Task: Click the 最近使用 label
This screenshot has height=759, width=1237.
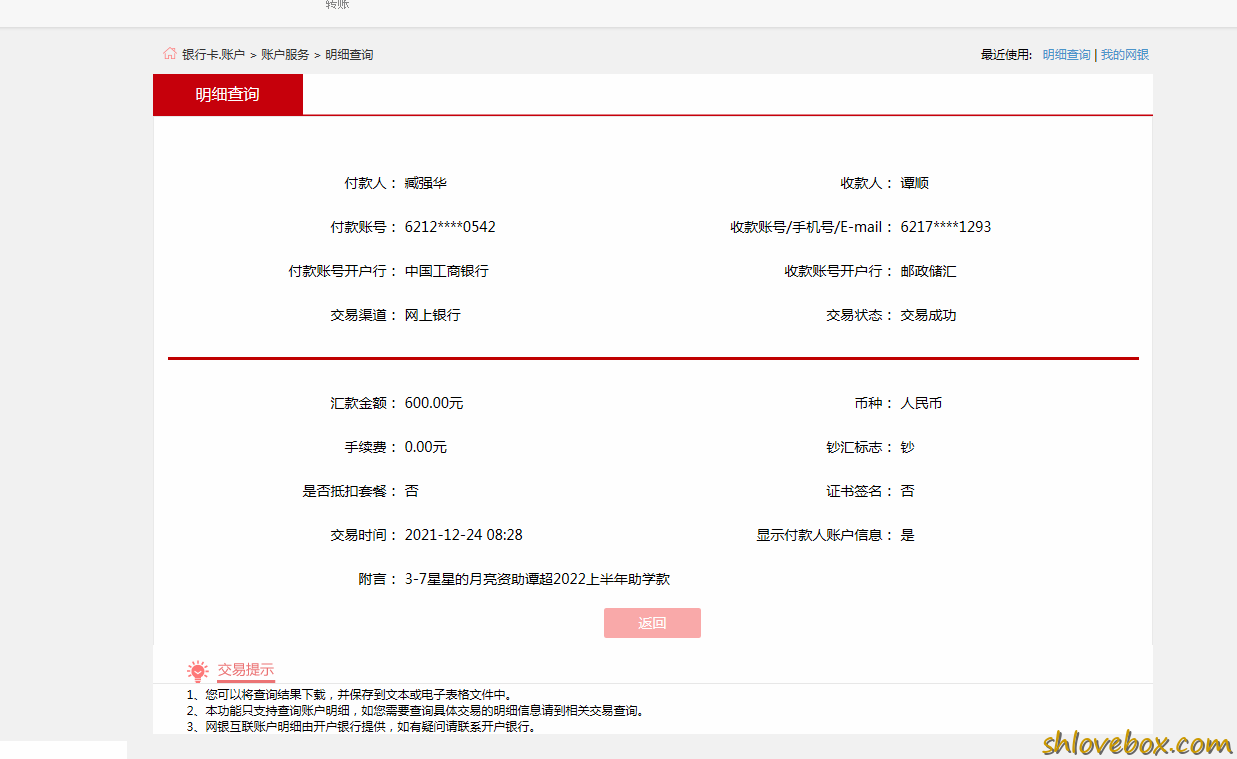Action: pos(1006,55)
